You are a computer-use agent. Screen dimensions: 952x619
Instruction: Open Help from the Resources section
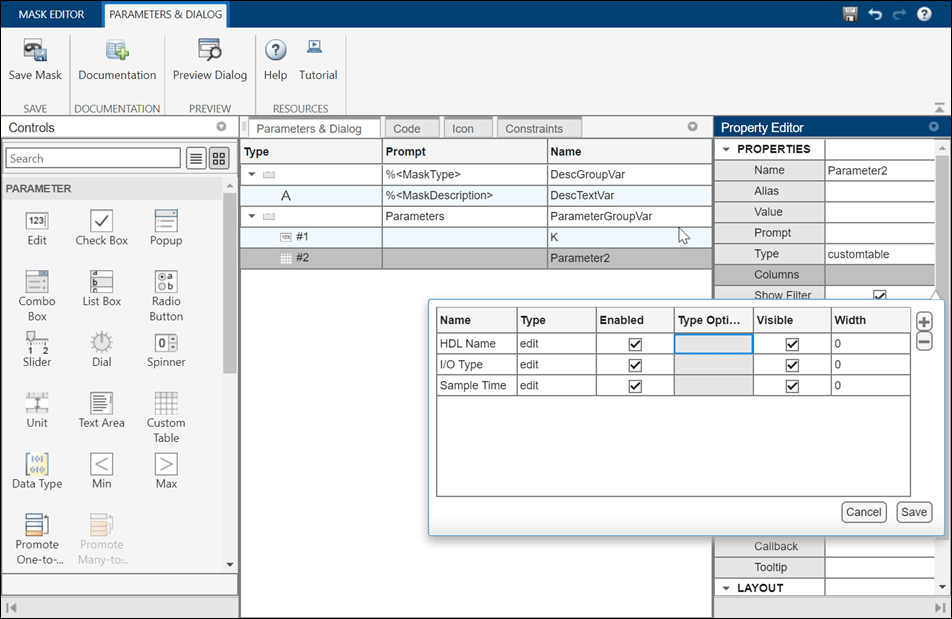click(x=275, y=59)
